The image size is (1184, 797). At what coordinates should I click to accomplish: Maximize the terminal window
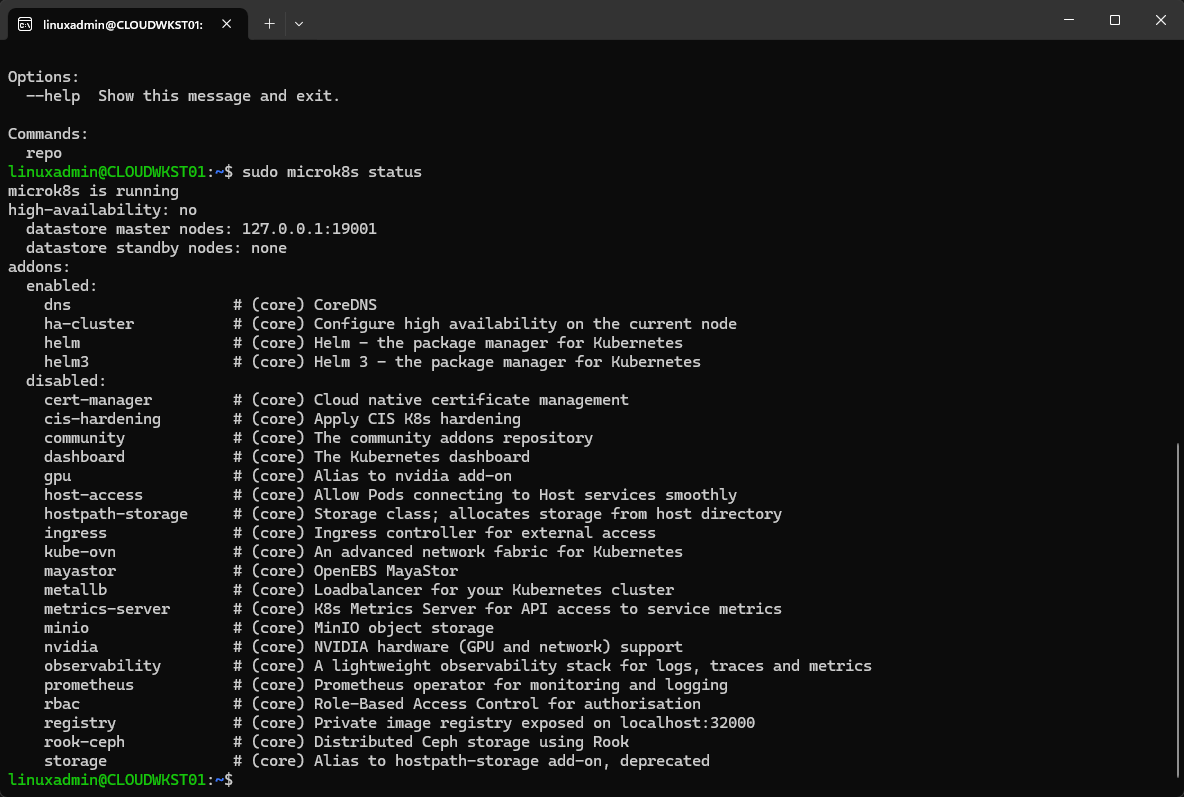coord(1115,20)
